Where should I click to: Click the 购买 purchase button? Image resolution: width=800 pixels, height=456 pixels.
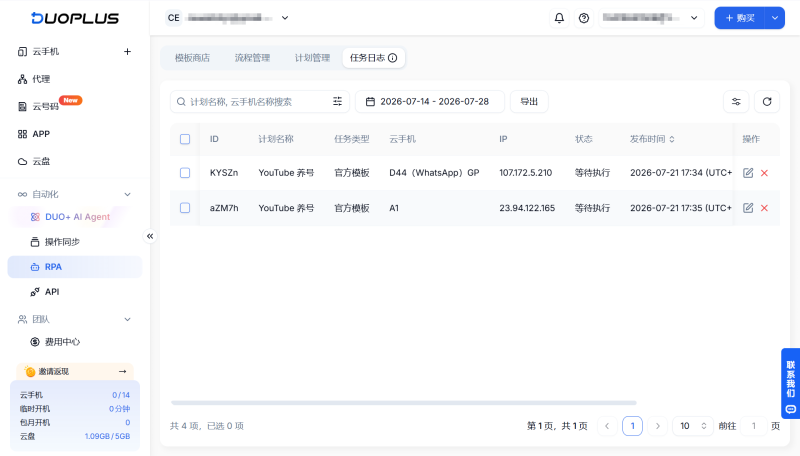coord(739,18)
